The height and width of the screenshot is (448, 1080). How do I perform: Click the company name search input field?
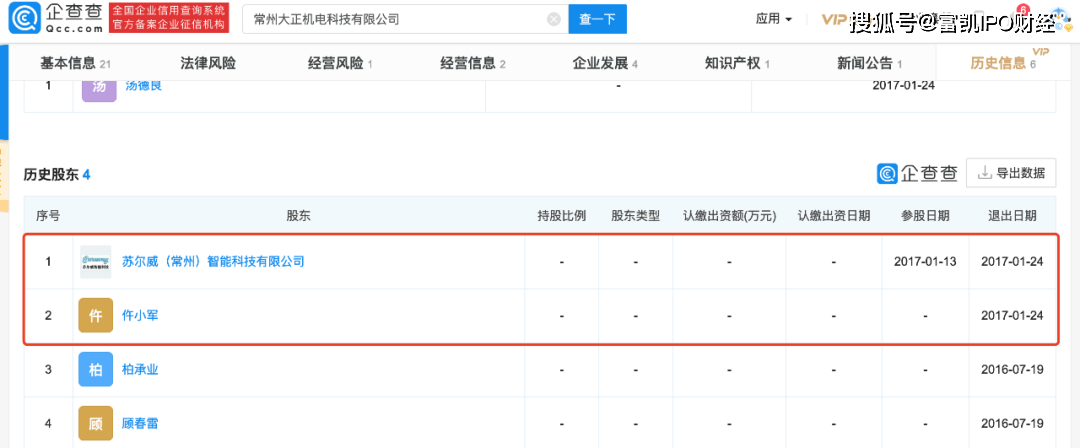tap(395, 19)
